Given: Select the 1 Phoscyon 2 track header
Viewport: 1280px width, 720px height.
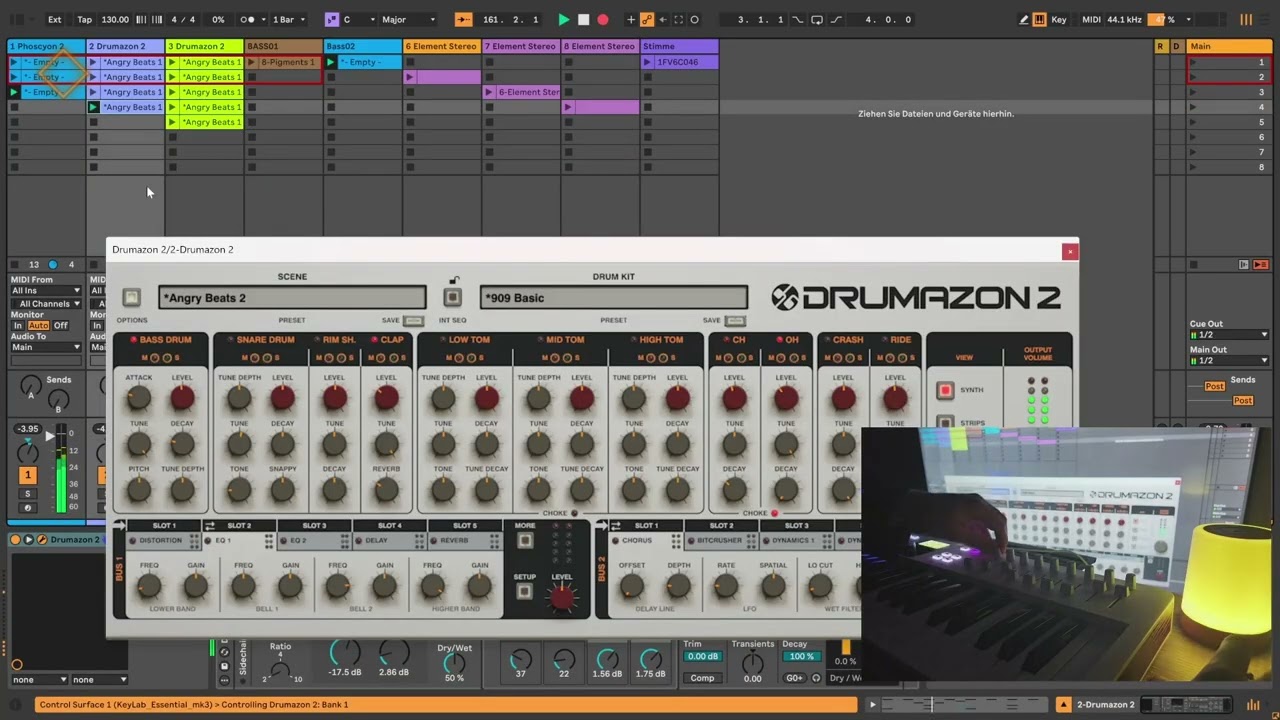Looking at the screenshot, I should 46,46.
